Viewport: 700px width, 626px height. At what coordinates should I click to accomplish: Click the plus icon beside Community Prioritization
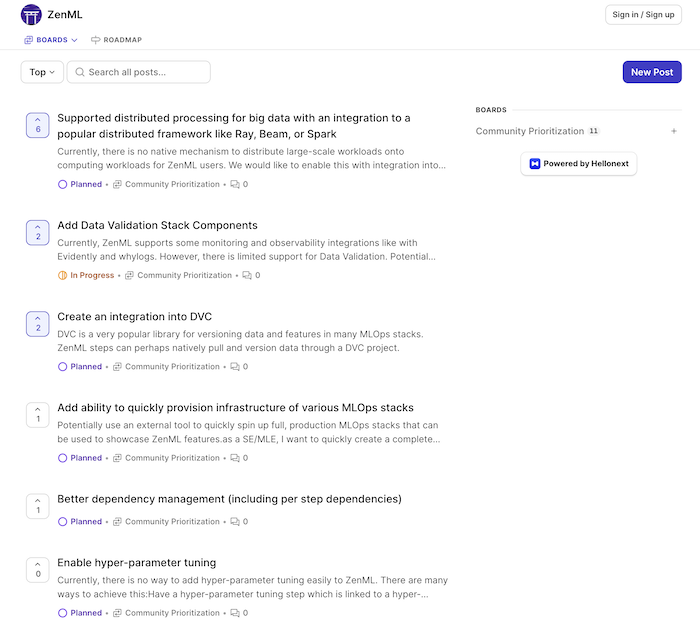coord(674,131)
